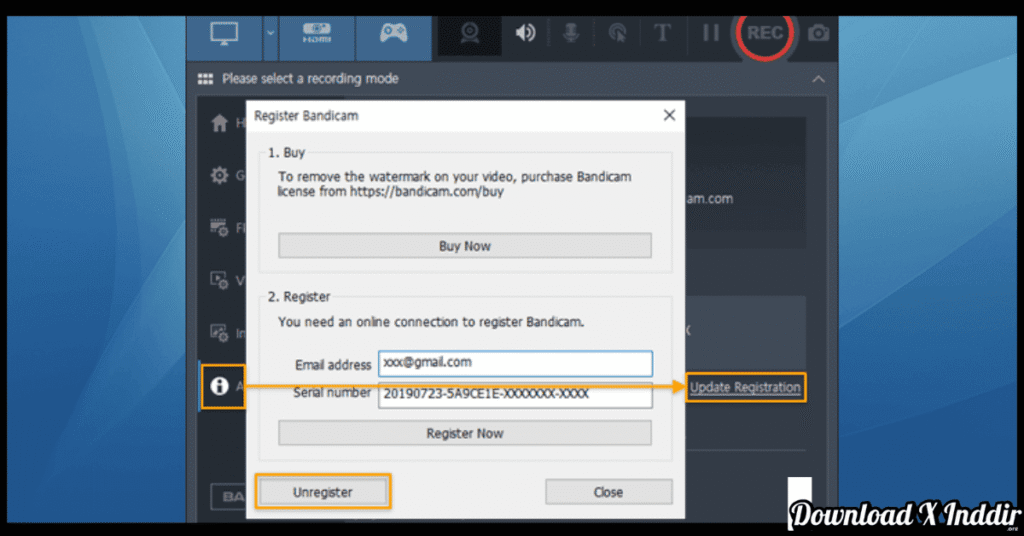Start recording with the REC button
This screenshot has height=536, width=1024.
pyautogui.click(x=765, y=33)
